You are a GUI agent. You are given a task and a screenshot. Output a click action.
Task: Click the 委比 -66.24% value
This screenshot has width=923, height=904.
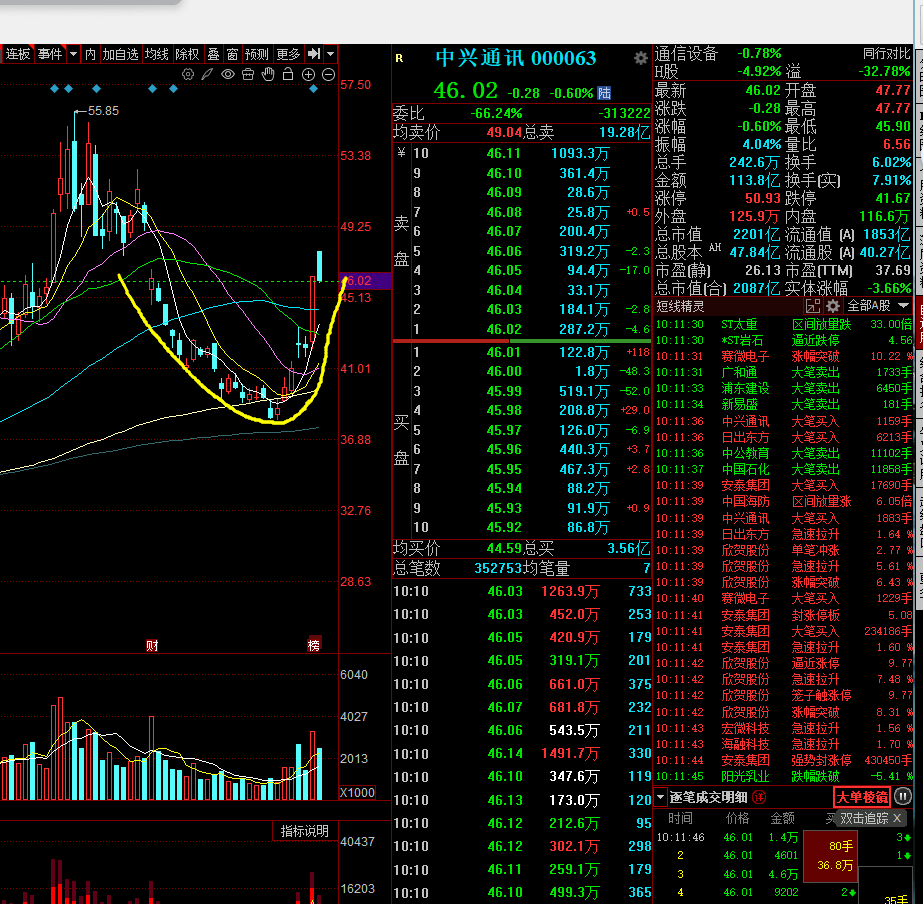(496, 113)
